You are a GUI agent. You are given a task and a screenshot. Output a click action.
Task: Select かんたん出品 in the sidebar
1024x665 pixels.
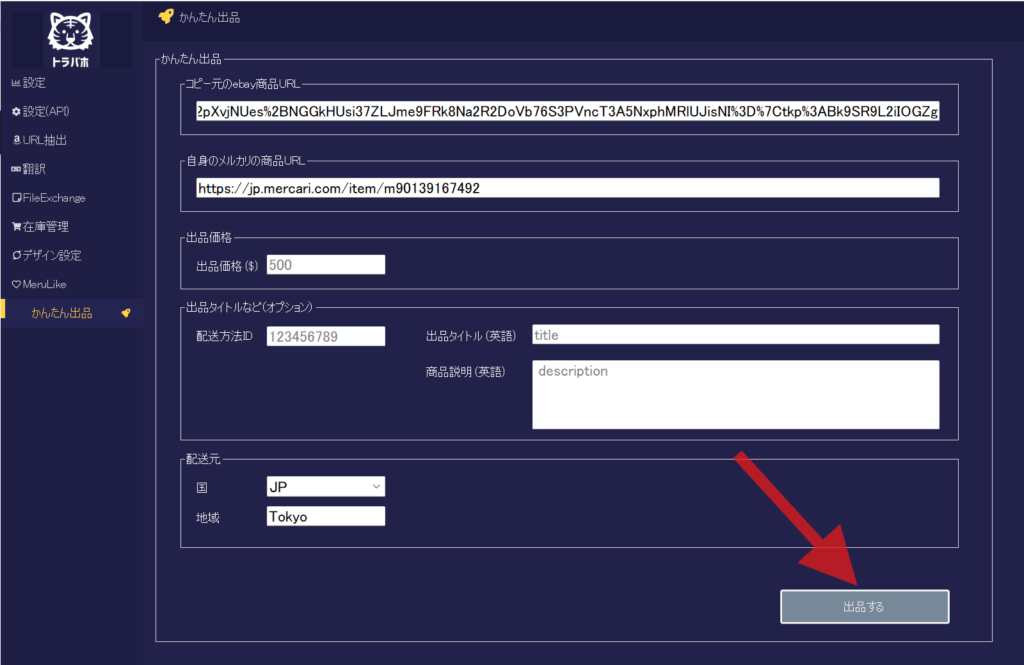coord(62,313)
